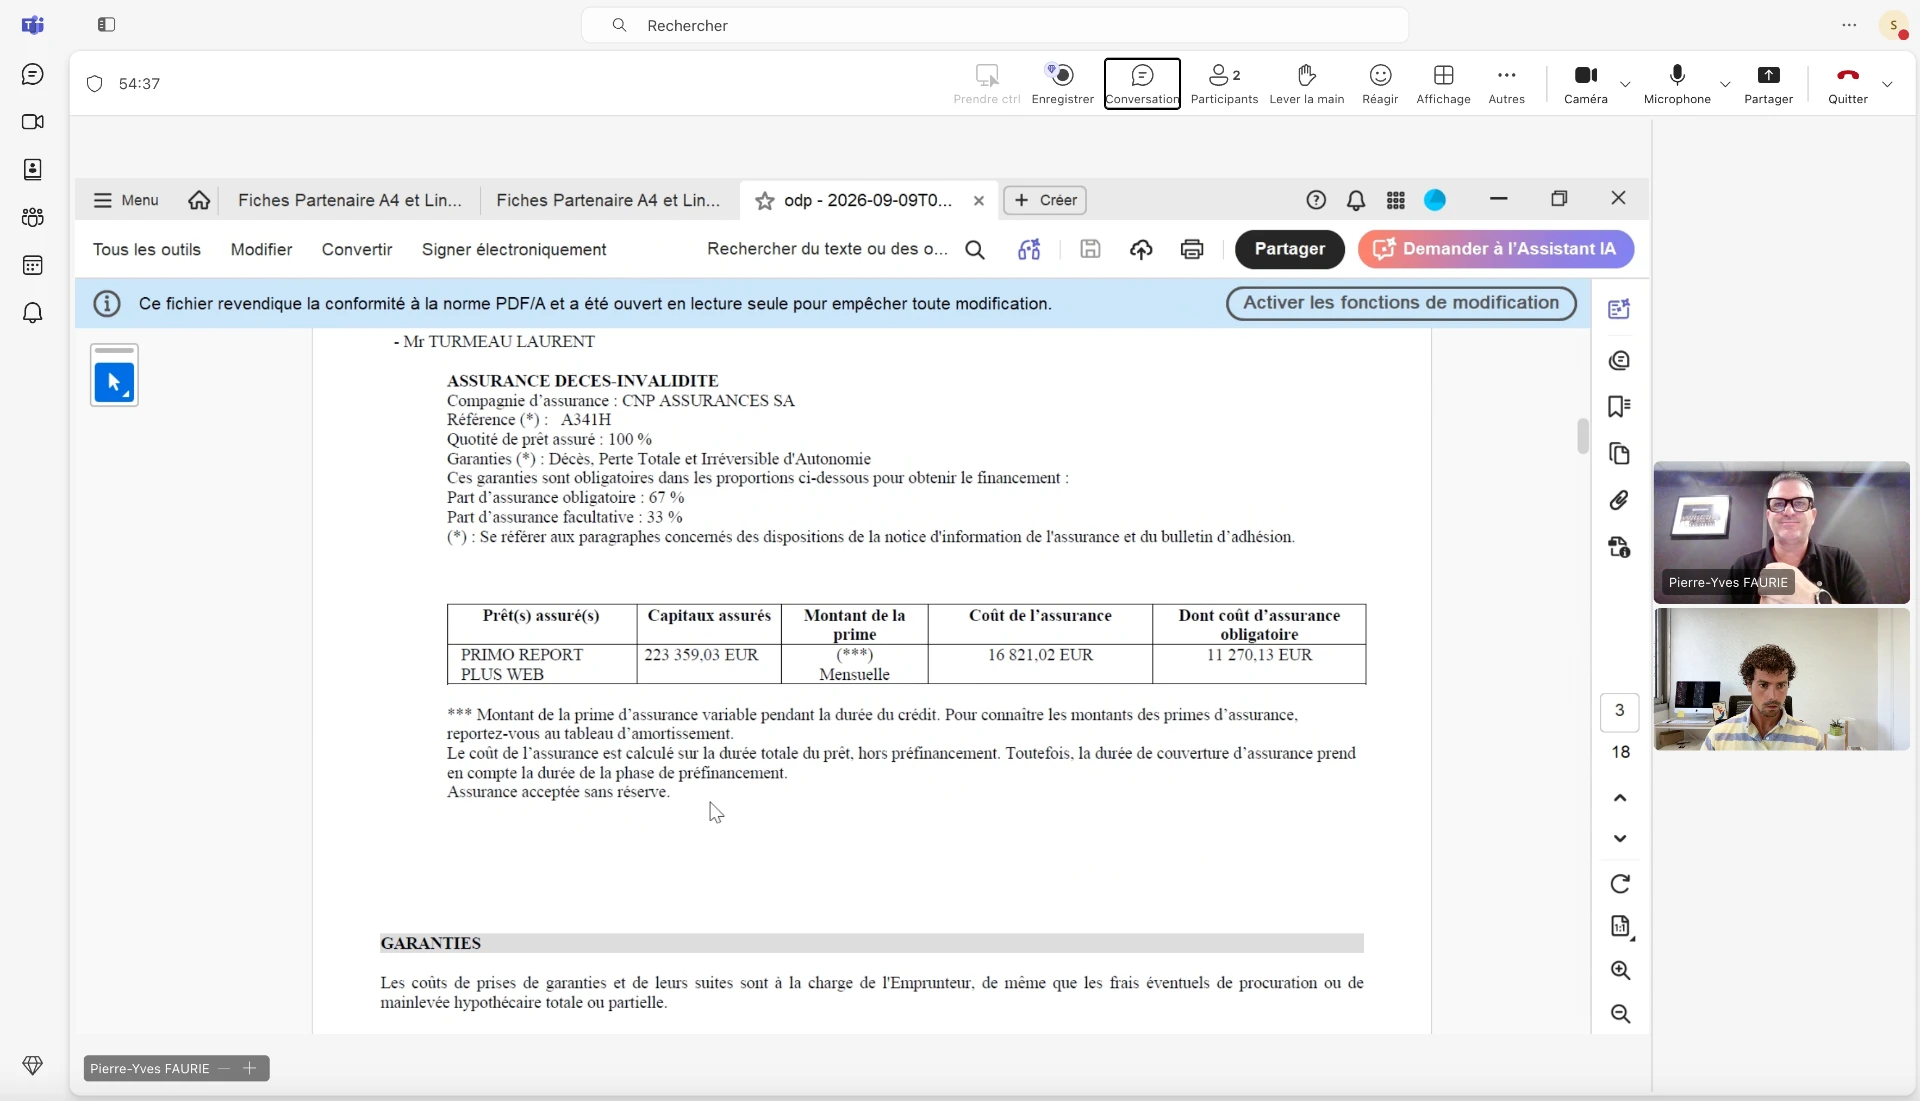
Task: Toggle the Participants panel
Action: coord(1224,83)
